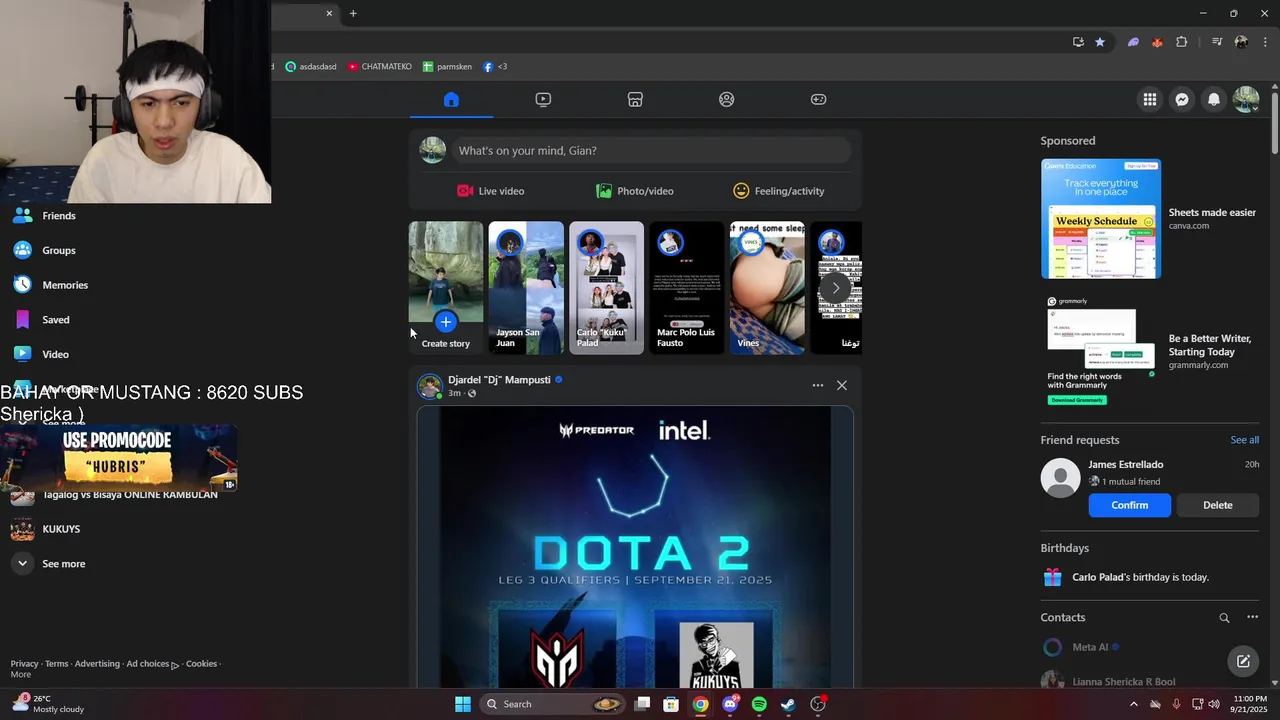Open the parmsken bookmark
The height and width of the screenshot is (720, 1280).
(447, 67)
